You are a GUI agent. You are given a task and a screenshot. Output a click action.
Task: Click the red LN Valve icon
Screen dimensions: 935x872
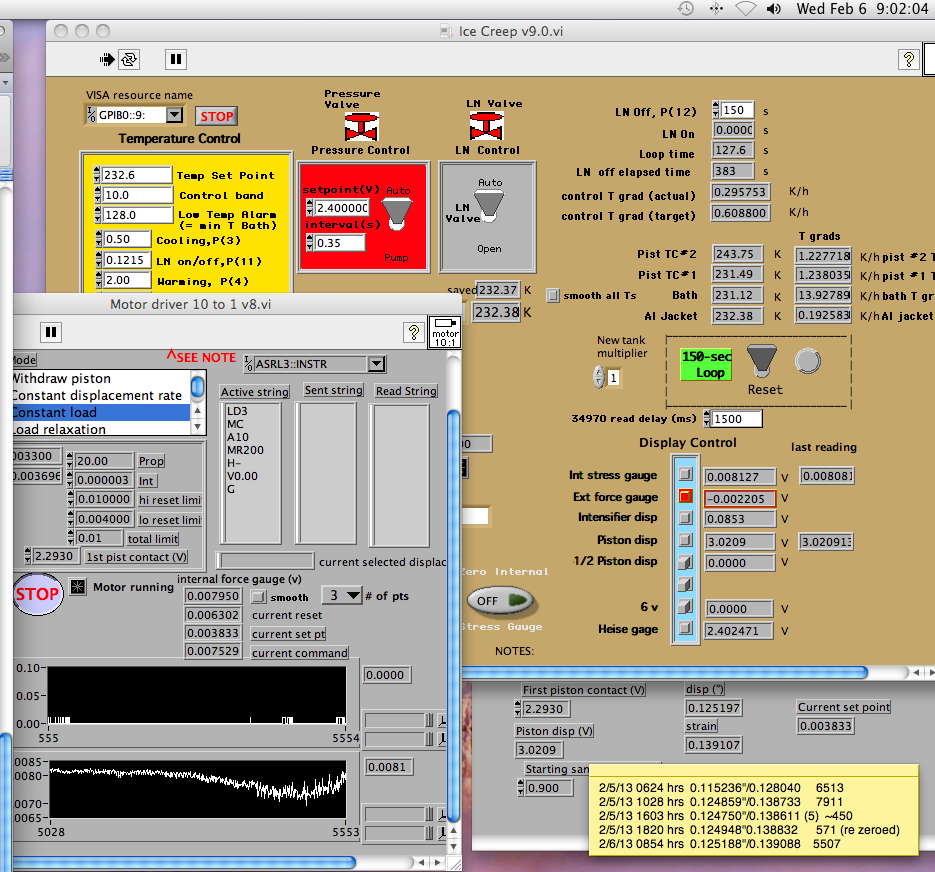tap(486, 126)
